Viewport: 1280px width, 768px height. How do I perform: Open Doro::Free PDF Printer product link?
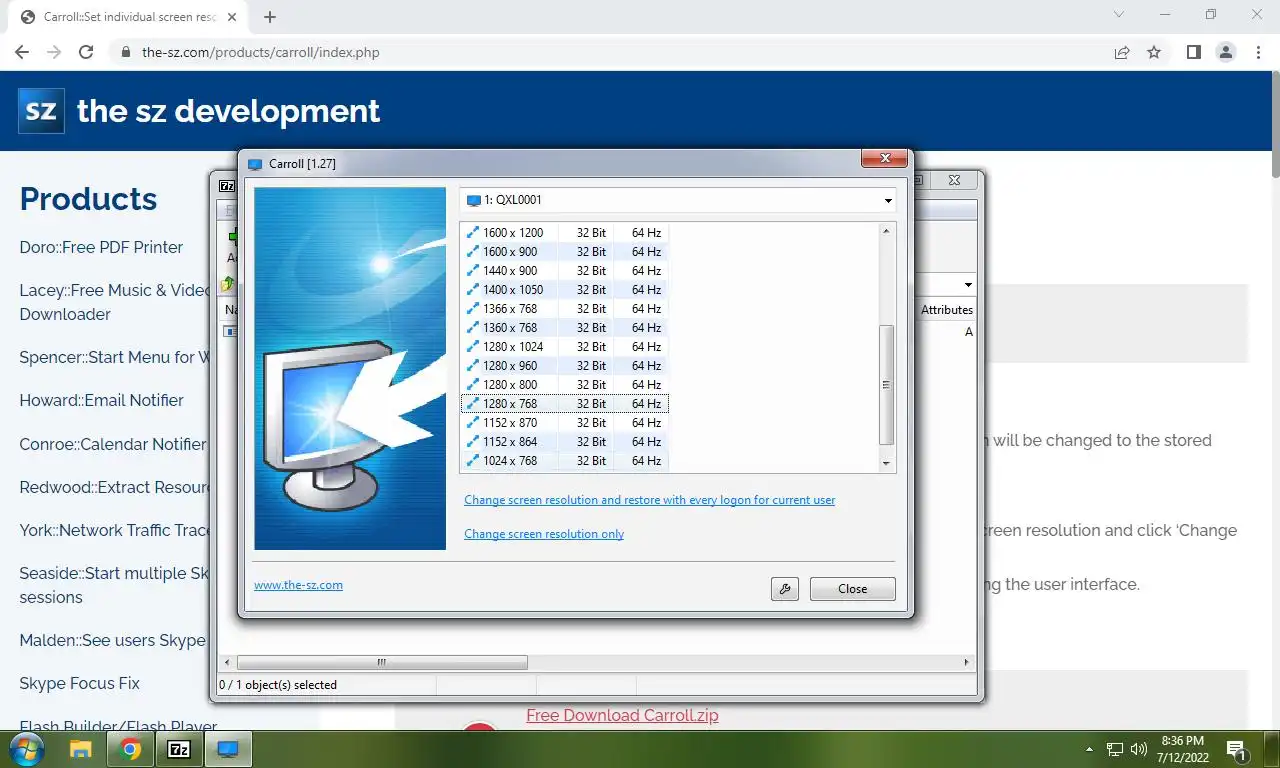pos(101,247)
